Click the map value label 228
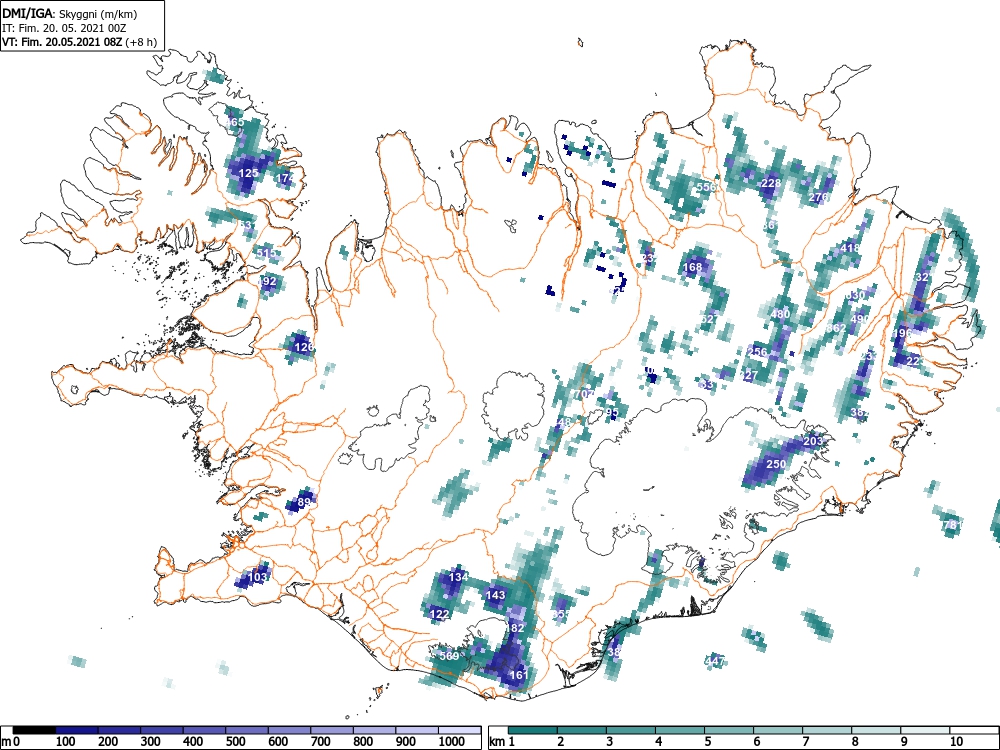The height and width of the screenshot is (750, 1000). click(x=771, y=183)
